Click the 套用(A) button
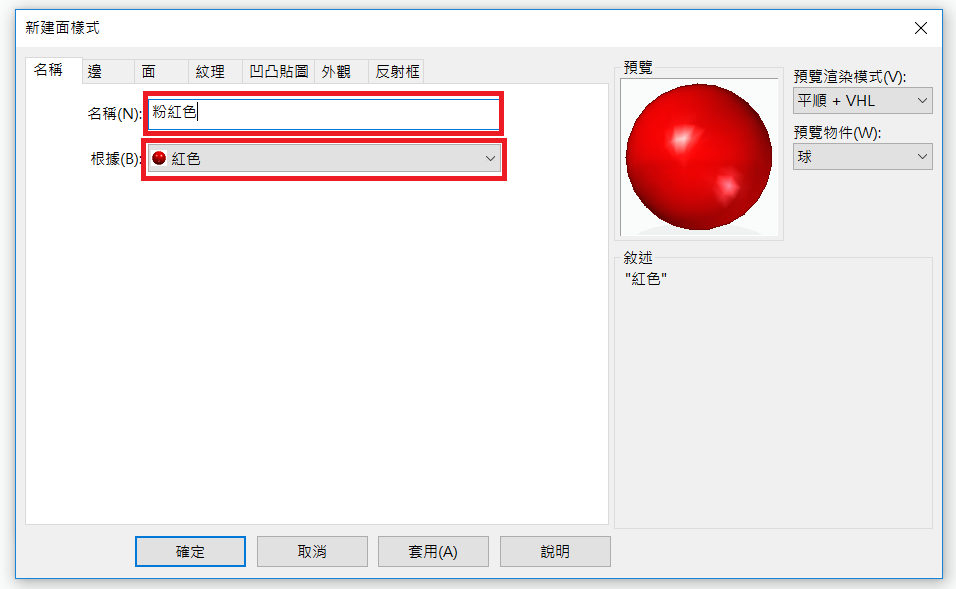The height and width of the screenshot is (589, 956). (x=433, y=551)
